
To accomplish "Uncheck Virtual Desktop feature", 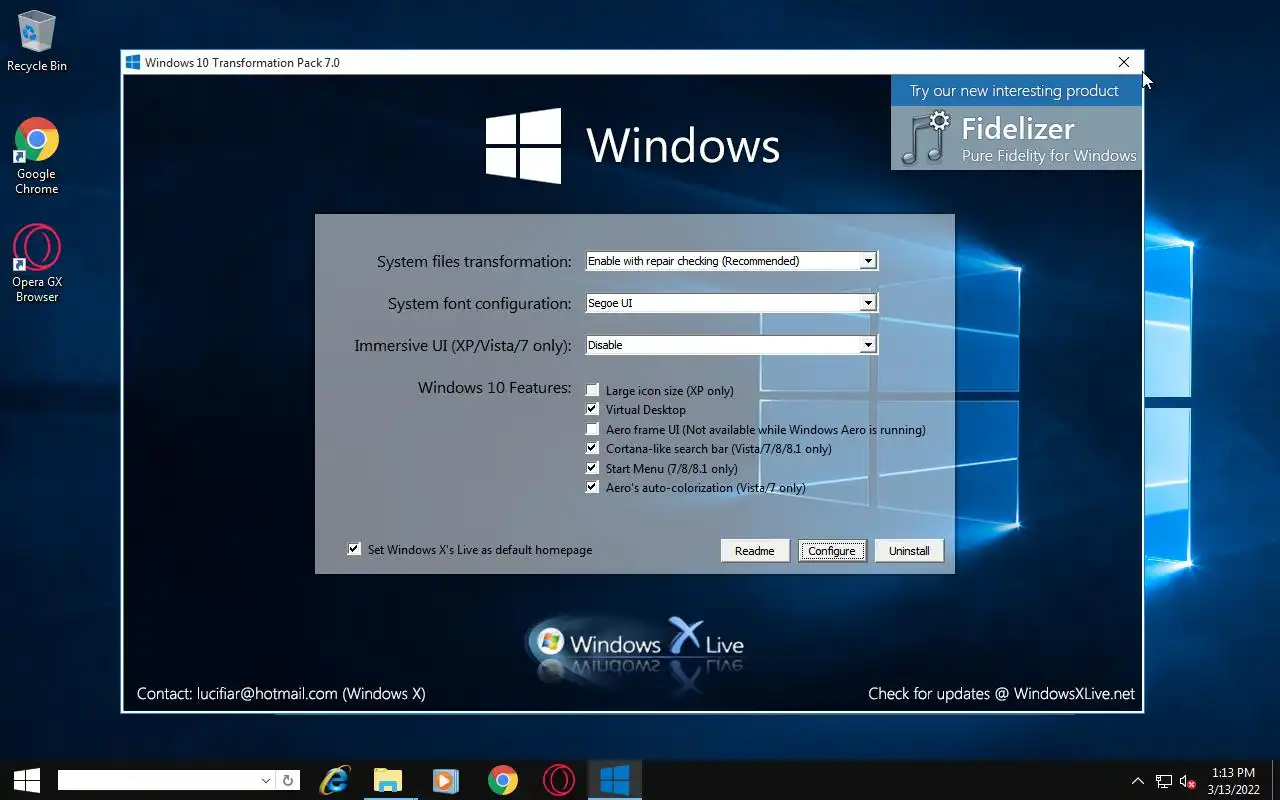I will (x=593, y=409).
